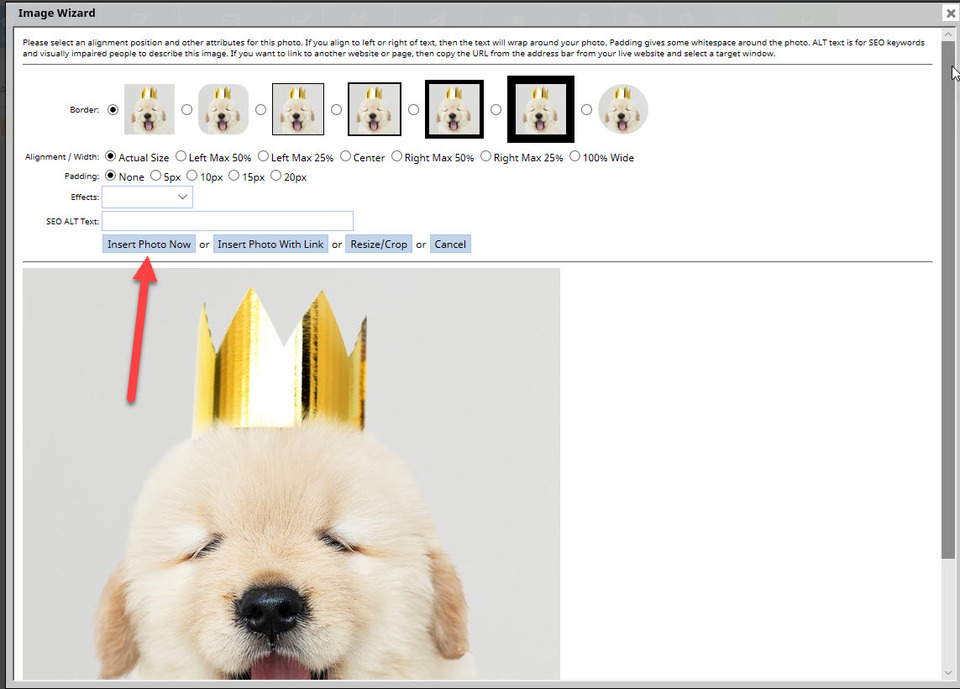The width and height of the screenshot is (960, 689).
Task: Open the Resize/Crop option
Action: [379, 244]
